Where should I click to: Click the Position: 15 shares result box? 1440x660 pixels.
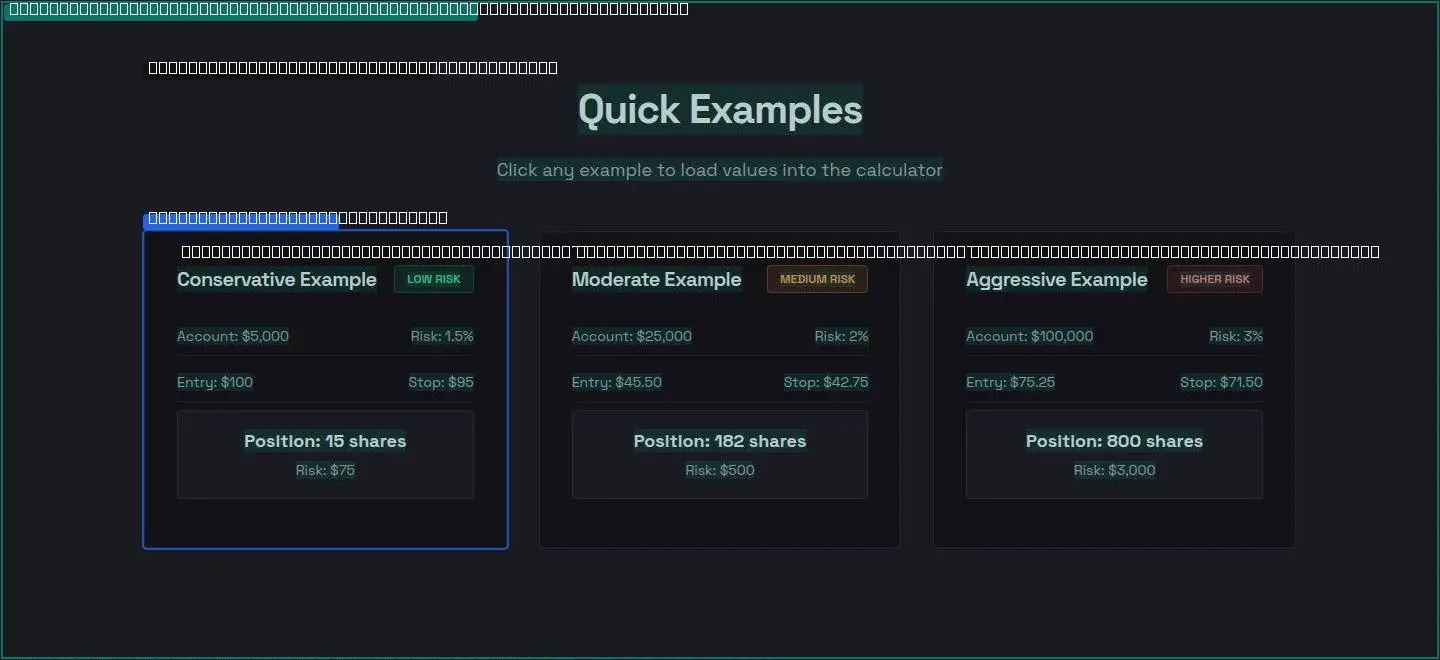click(x=325, y=454)
